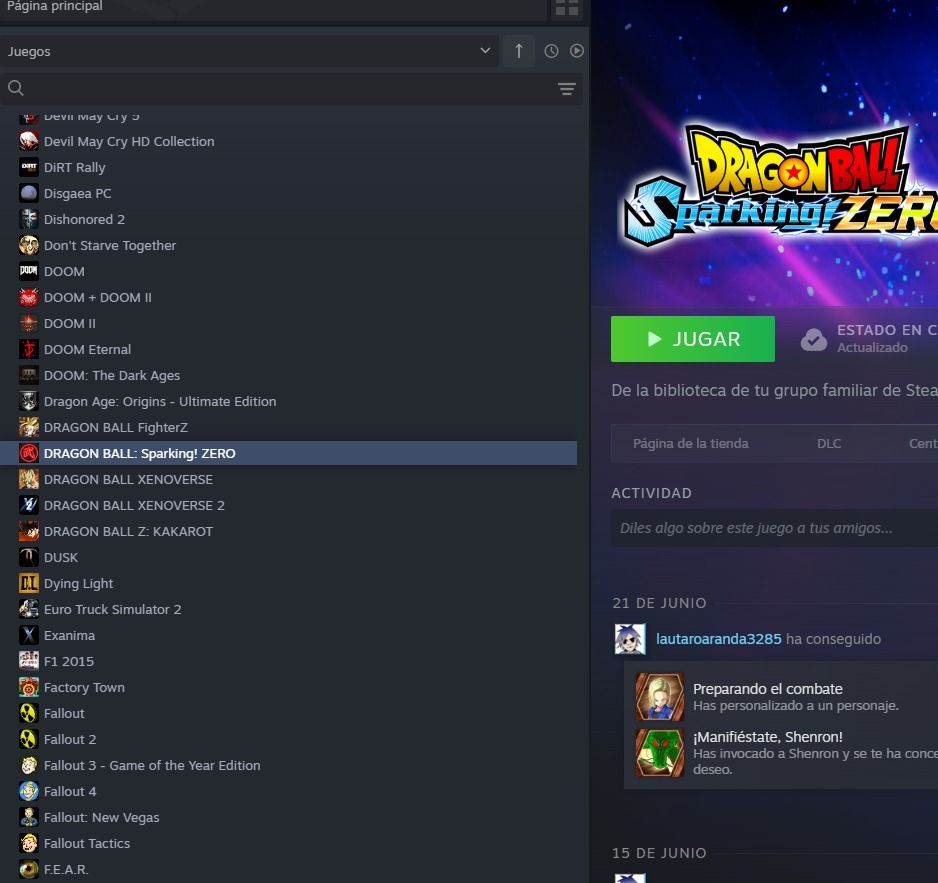Open Don't Starve Together icon

(x=29, y=246)
